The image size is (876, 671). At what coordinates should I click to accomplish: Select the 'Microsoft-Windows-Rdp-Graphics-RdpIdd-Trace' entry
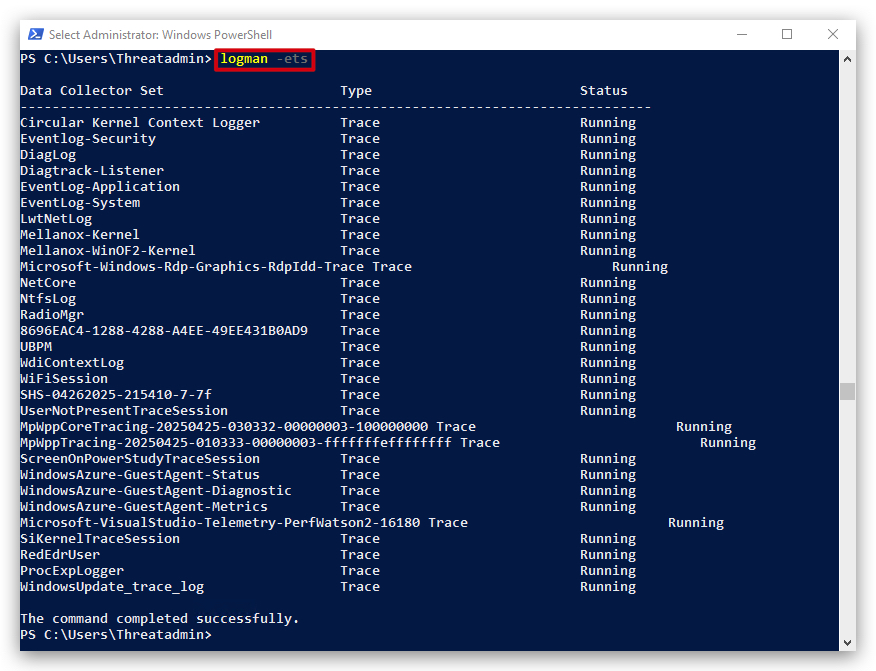pos(192,267)
